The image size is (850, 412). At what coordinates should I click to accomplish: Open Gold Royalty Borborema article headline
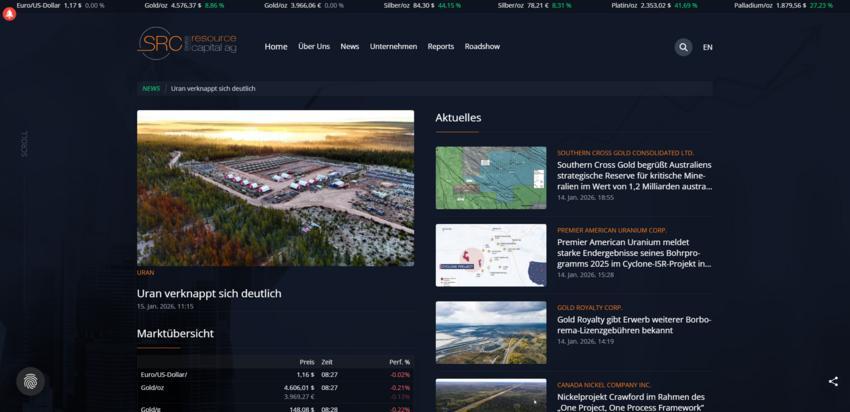(634, 325)
